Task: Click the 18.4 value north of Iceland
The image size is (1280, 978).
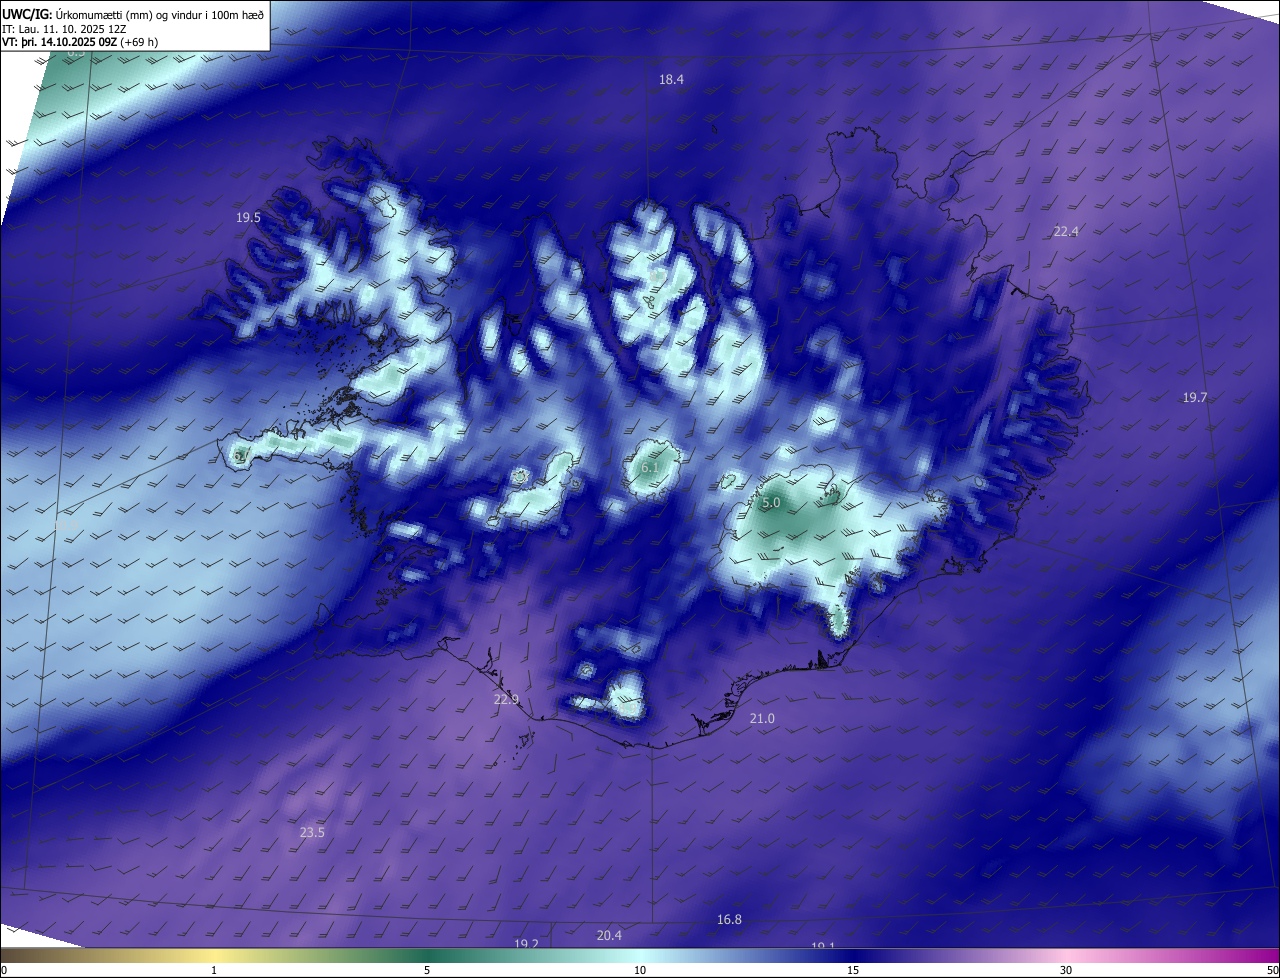Action: click(x=671, y=80)
